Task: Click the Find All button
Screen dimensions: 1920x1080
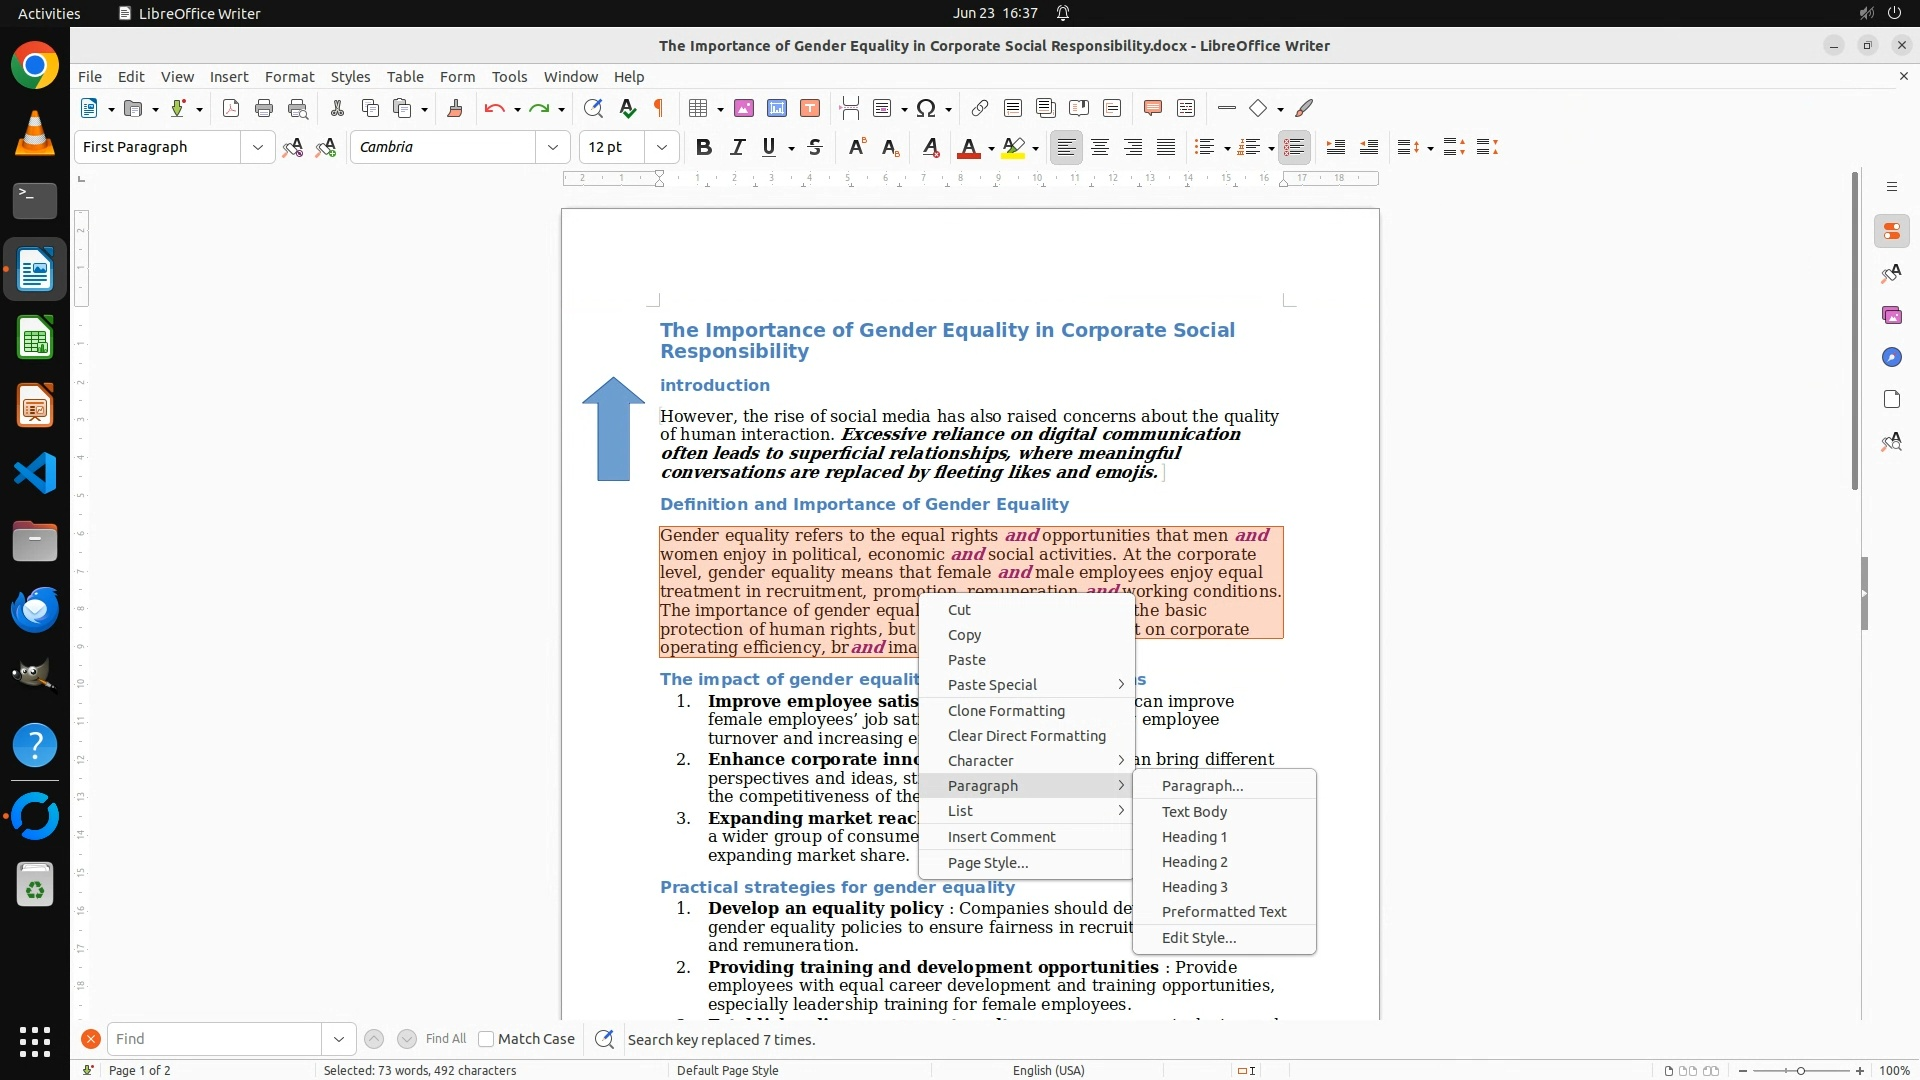Action: pyautogui.click(x=445, y=1039)
